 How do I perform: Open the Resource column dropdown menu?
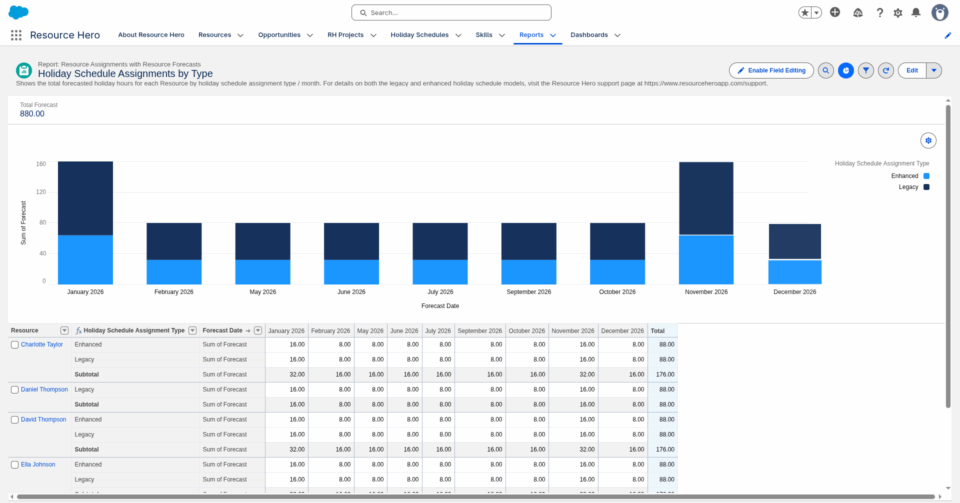click(x=65, y=330)
